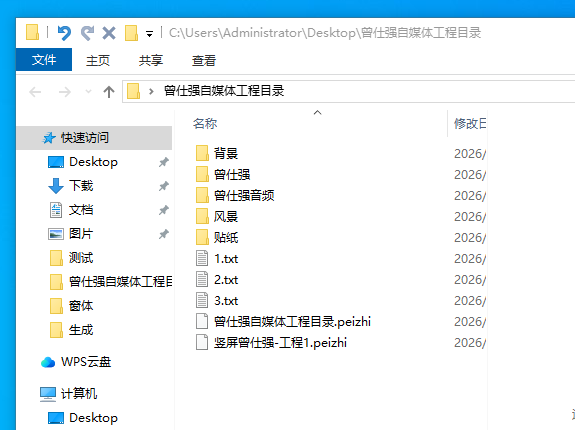The width and height of the screenshot is (575, 430).
Task: Open the quick access toolbar dropdown arrow
Action: point(149,34)
